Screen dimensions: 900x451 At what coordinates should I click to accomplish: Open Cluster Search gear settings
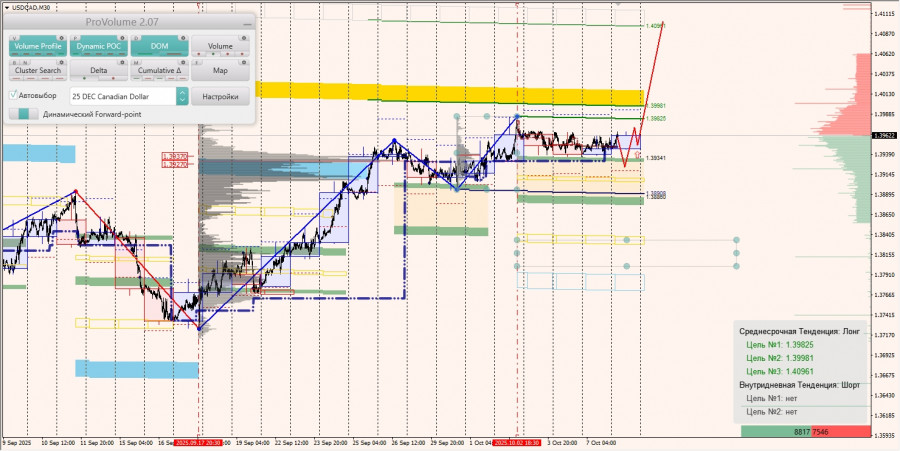click(x=61, y=62)
